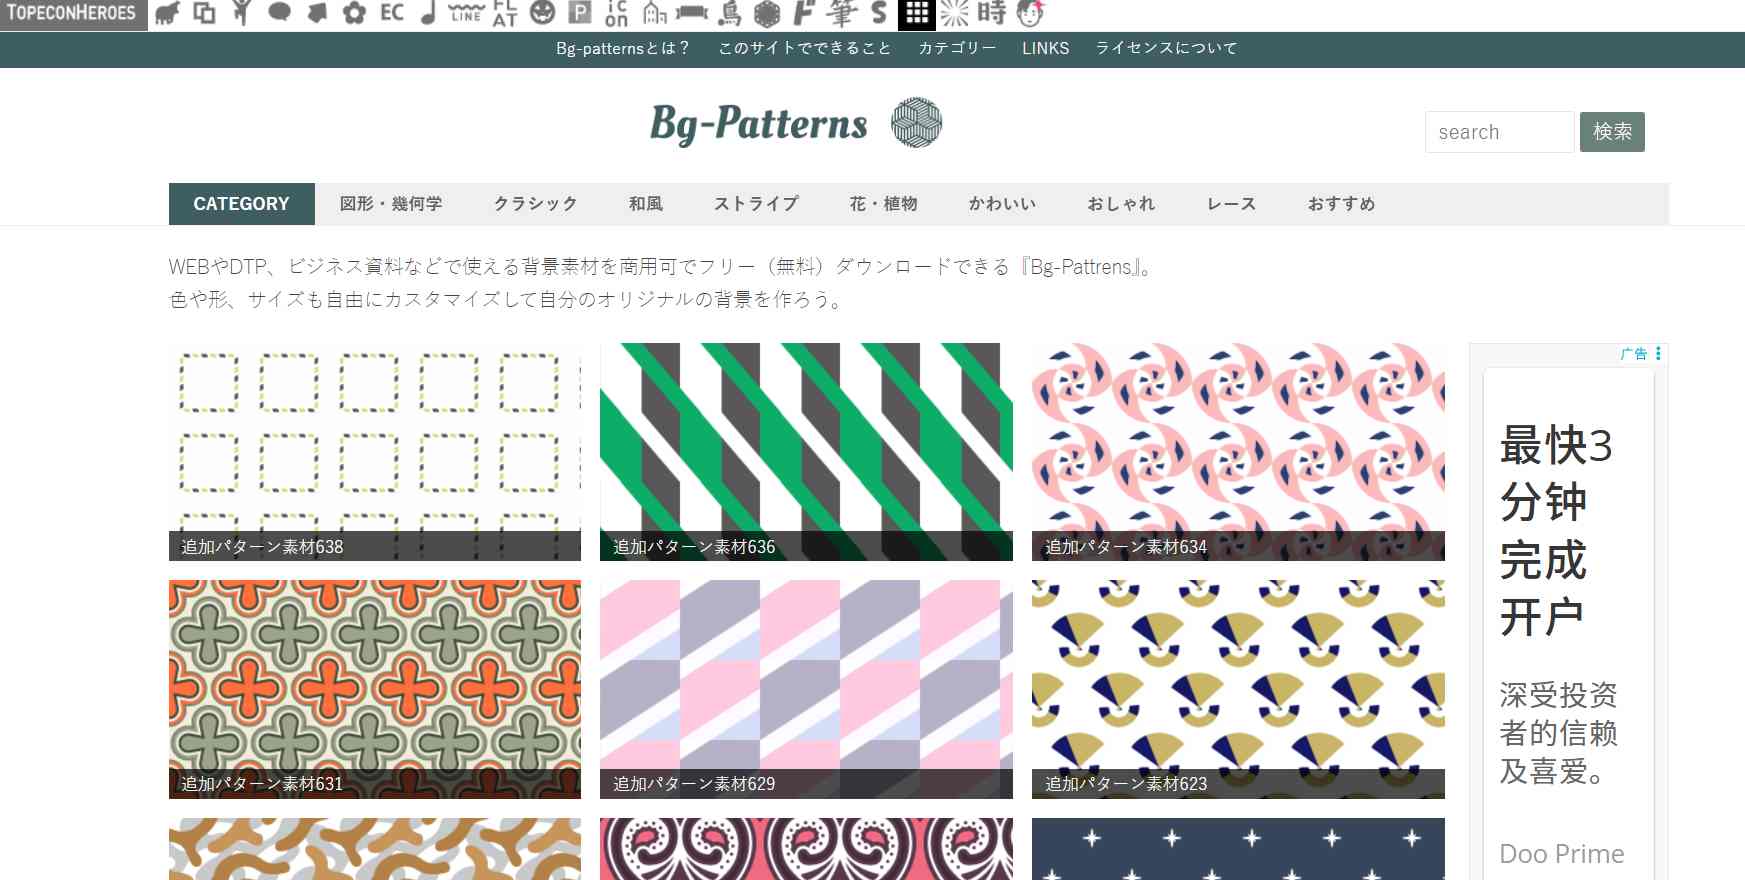Select the かわいい category
1745x880 pixels.
pos(1003,204)
